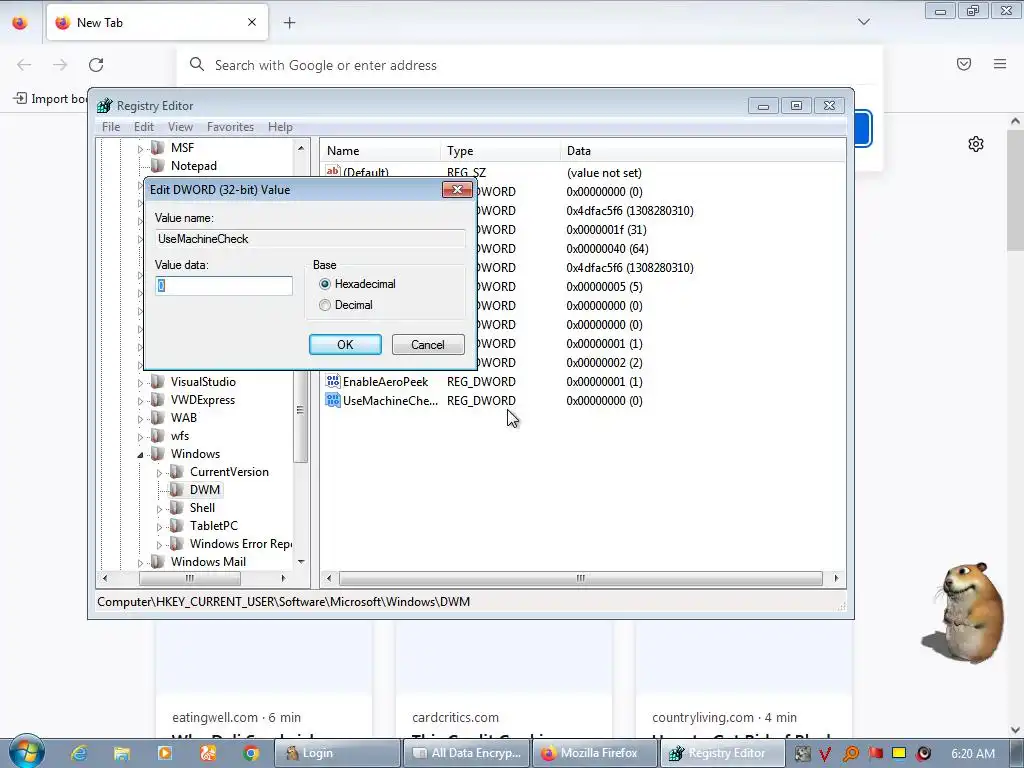Click the Registry Editor title bar icon
1024x768 pixels.
tap(104, 106)
